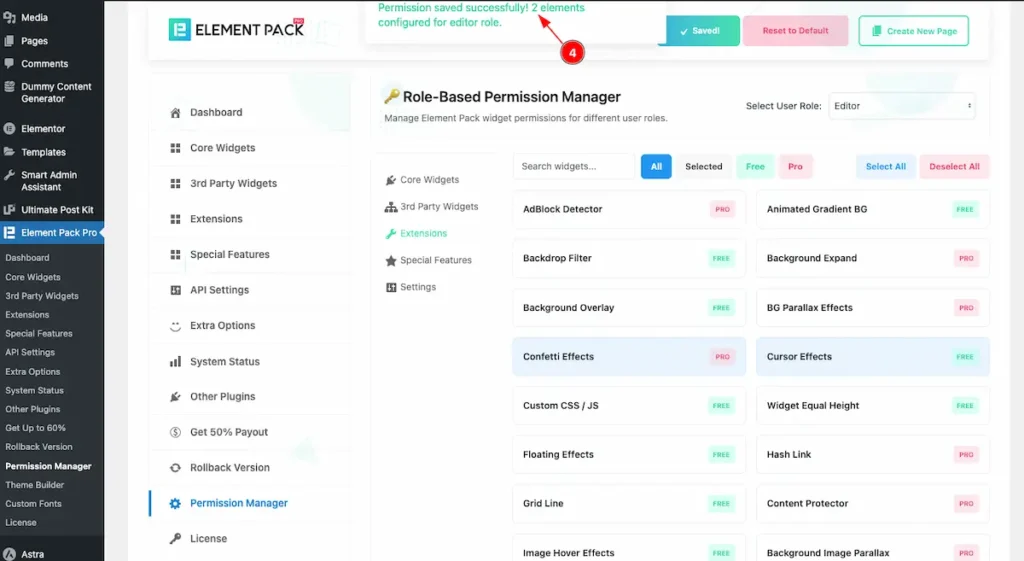Click the Rollback Version icon in sidebar

175,468
